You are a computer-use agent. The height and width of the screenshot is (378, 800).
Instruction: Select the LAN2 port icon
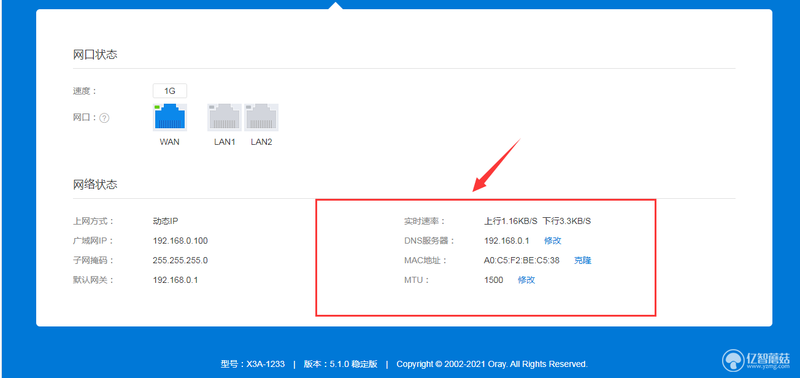261,117
